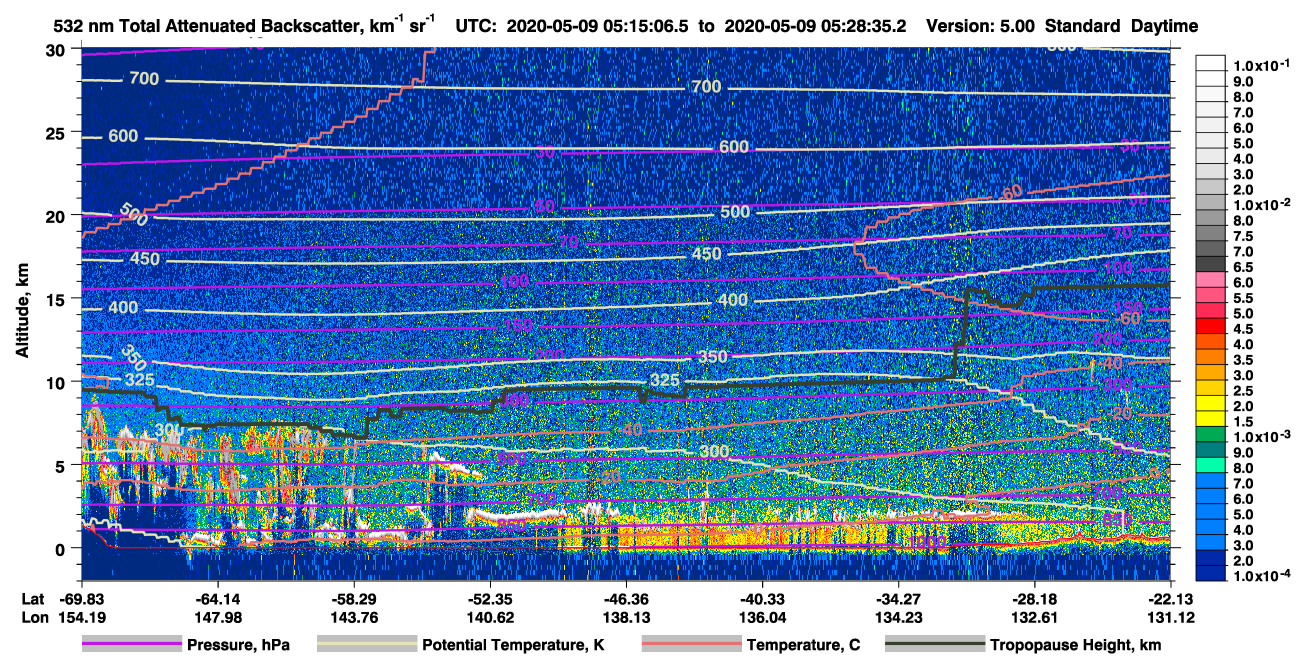Click longitude value 134.23

click(898, 617)
